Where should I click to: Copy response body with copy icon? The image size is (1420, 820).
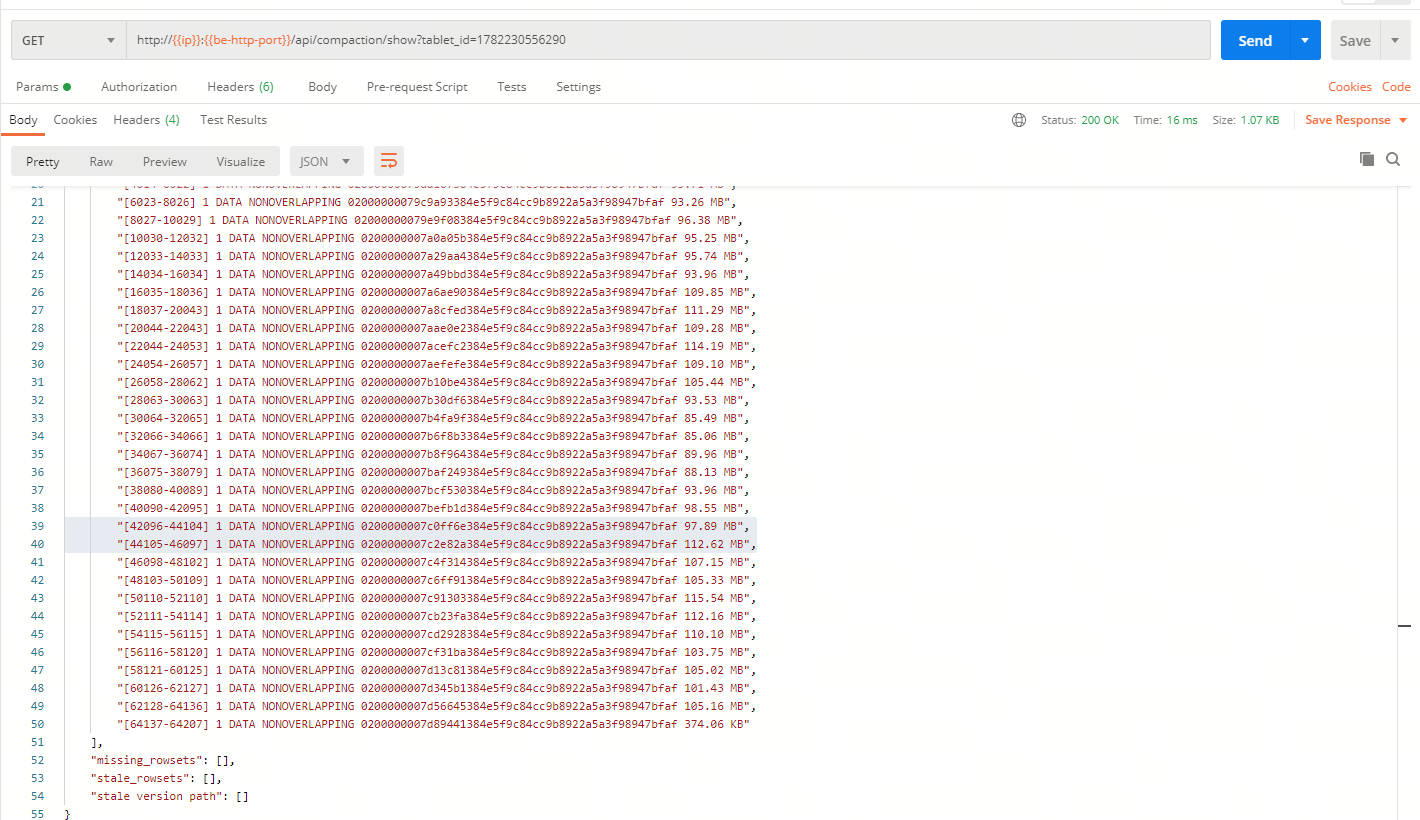[1367, 159]
